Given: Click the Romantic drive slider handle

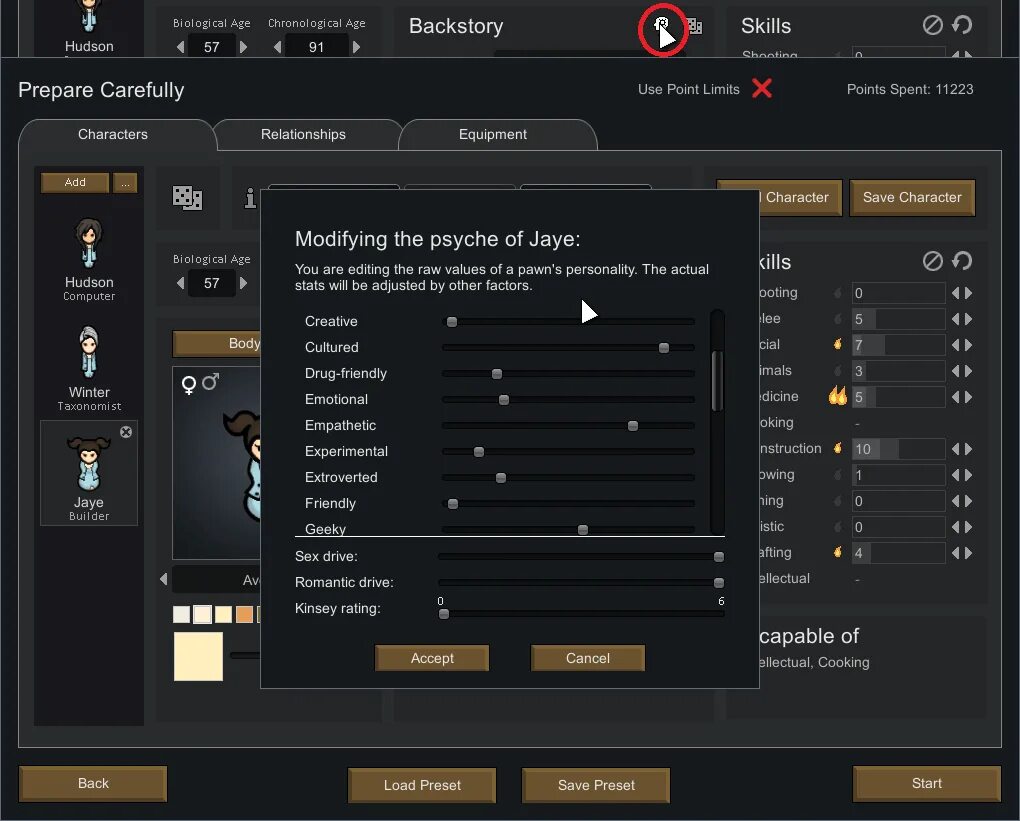Looking at the screenshot, I should click(x=719, y=582).
